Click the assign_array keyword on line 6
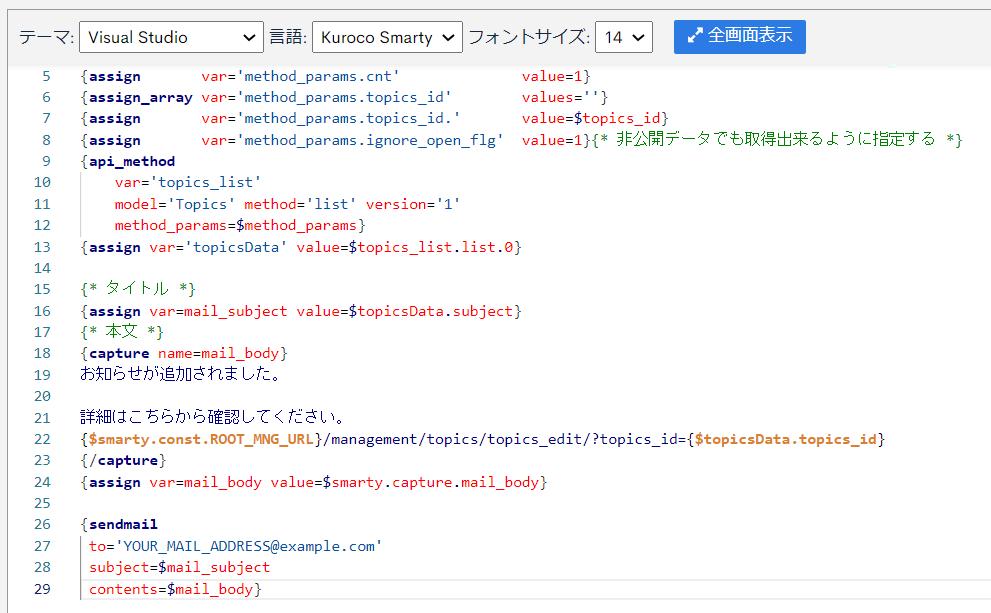 pos(140,98)
